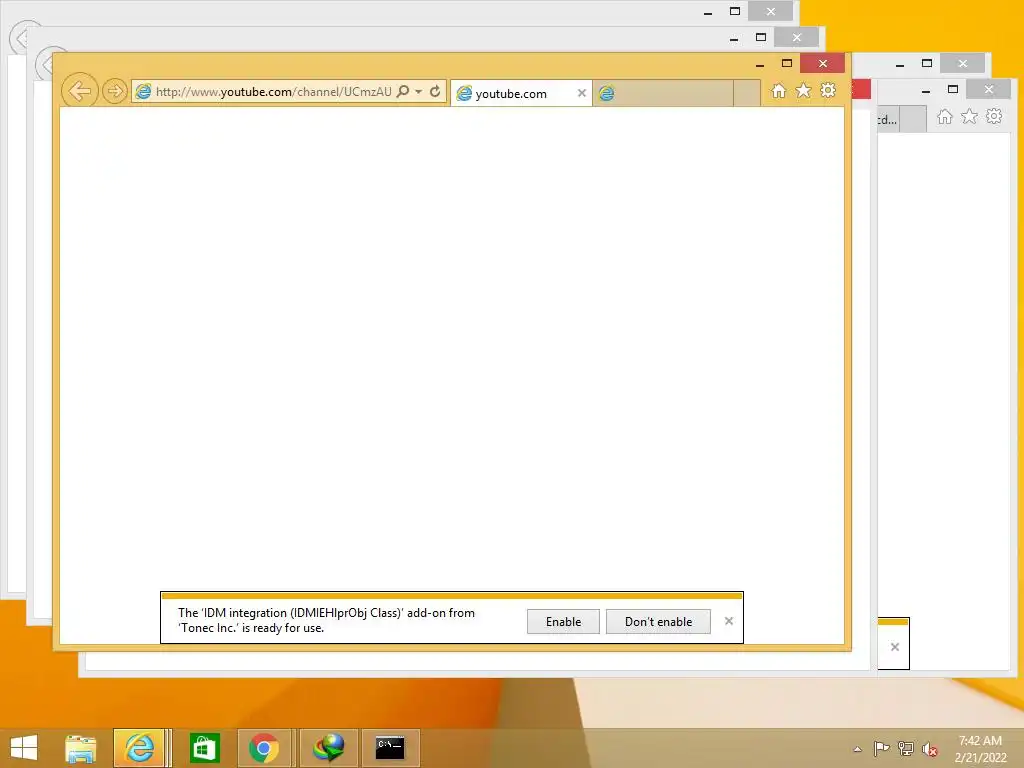This screenshot has height=768, width=1024.
Task: Open the Command Prompt taskbar icon
Action: pos(390,748)
